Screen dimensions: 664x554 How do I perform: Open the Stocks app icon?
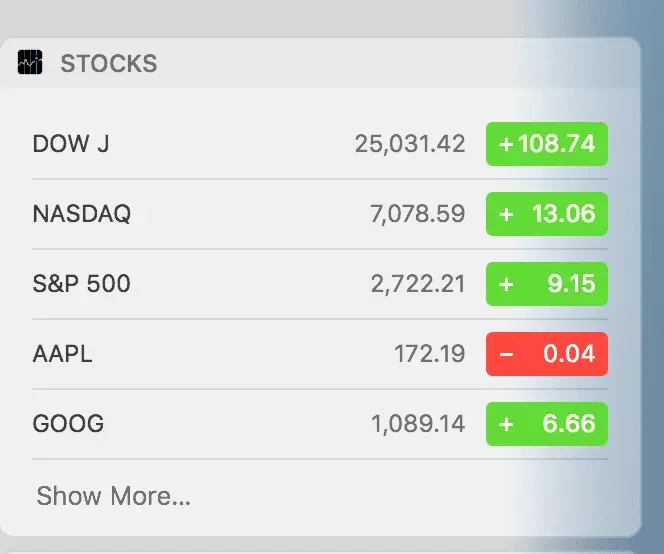pos(30,63)
